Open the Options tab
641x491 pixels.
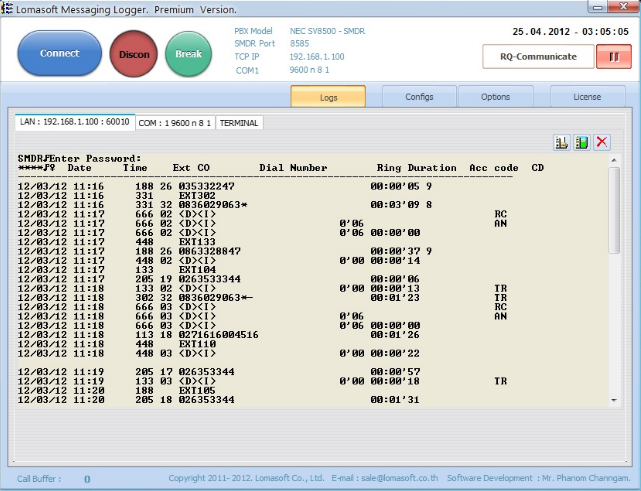[495, 97]
